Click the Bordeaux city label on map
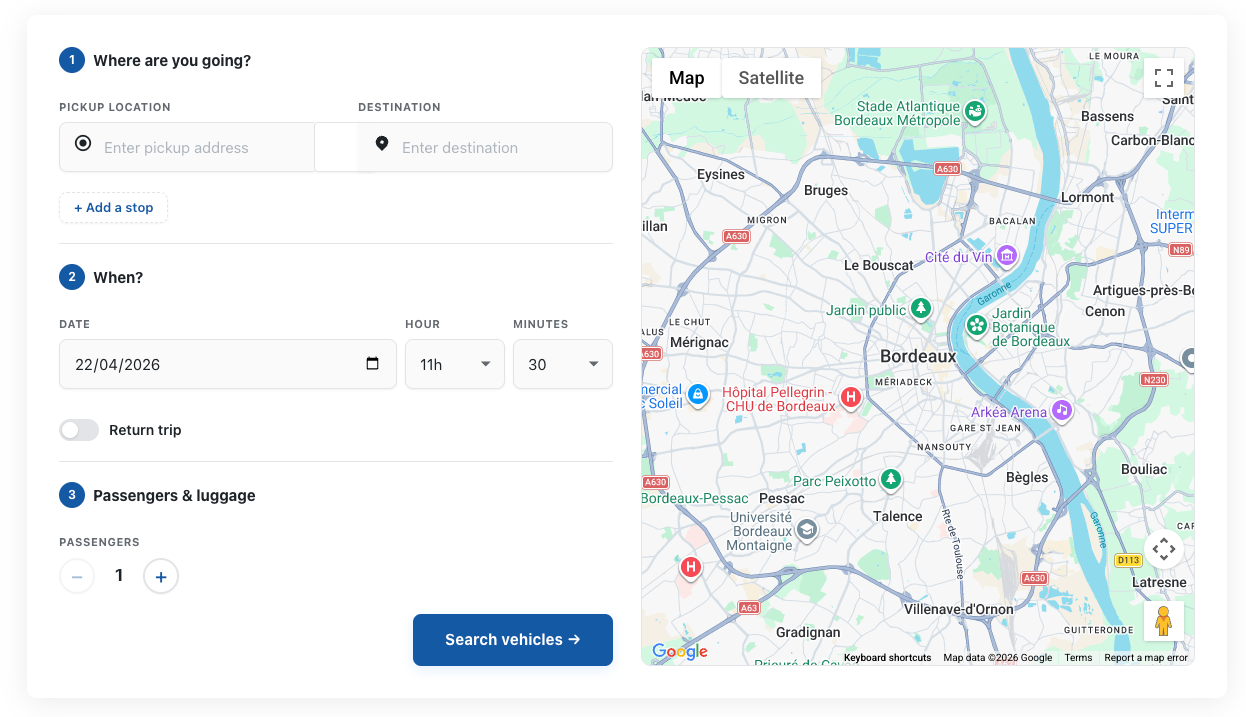 918,356
